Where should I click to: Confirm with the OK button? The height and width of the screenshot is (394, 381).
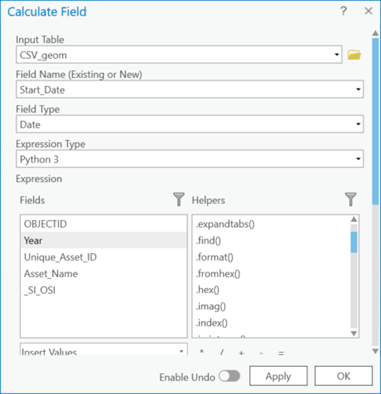[343, 376]
